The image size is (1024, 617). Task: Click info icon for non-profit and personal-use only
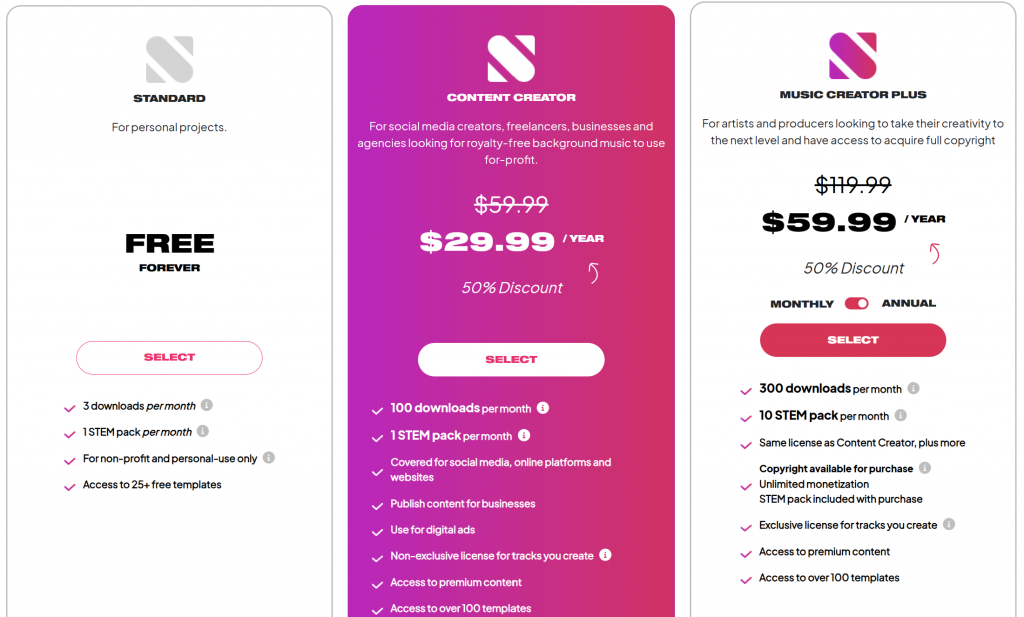[x=268, y=458]
